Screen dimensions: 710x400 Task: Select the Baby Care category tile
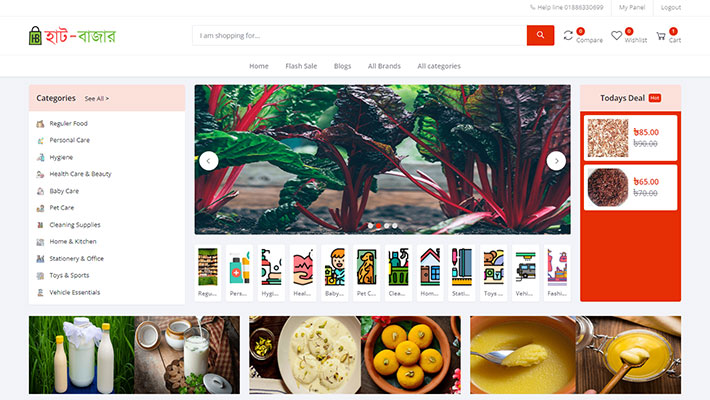point(335,273)
